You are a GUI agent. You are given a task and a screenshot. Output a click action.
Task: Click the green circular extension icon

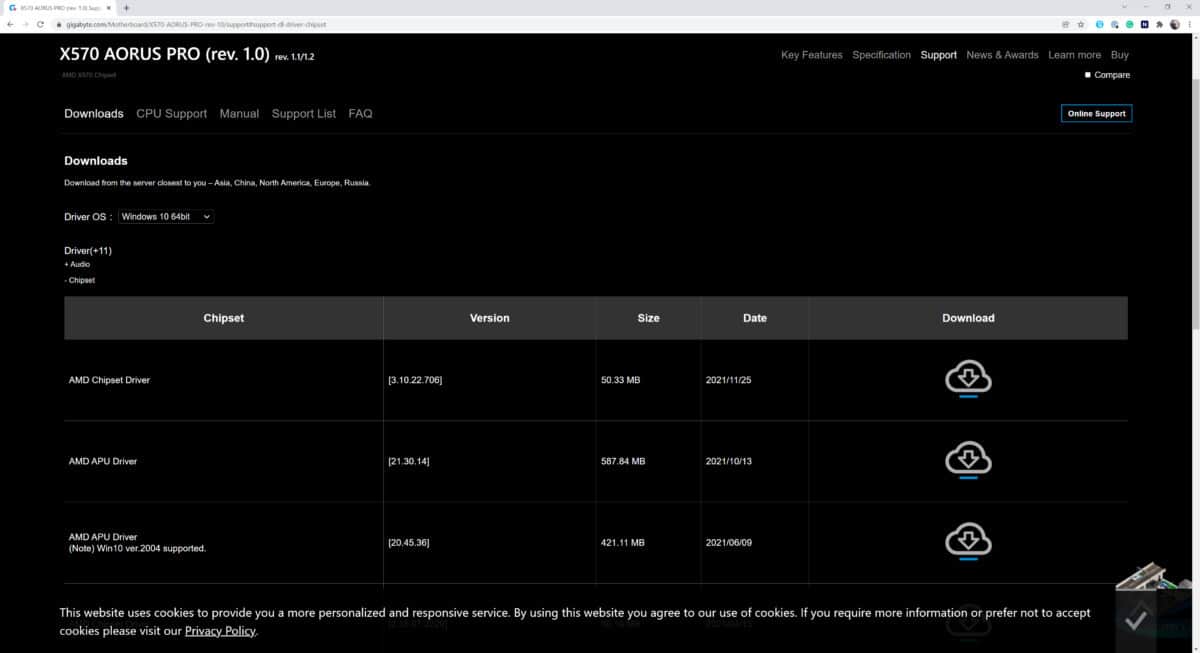(1129, 24)
